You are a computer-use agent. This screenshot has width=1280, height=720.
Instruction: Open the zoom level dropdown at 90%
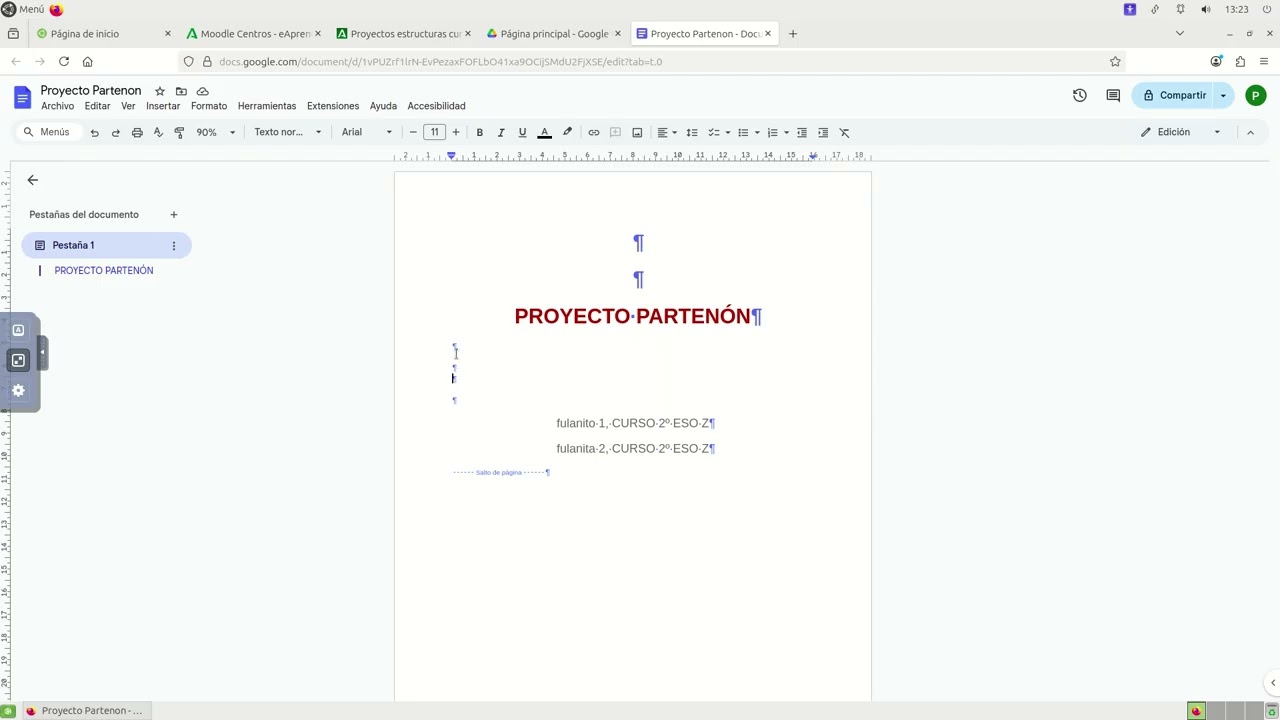coord(215,132)
